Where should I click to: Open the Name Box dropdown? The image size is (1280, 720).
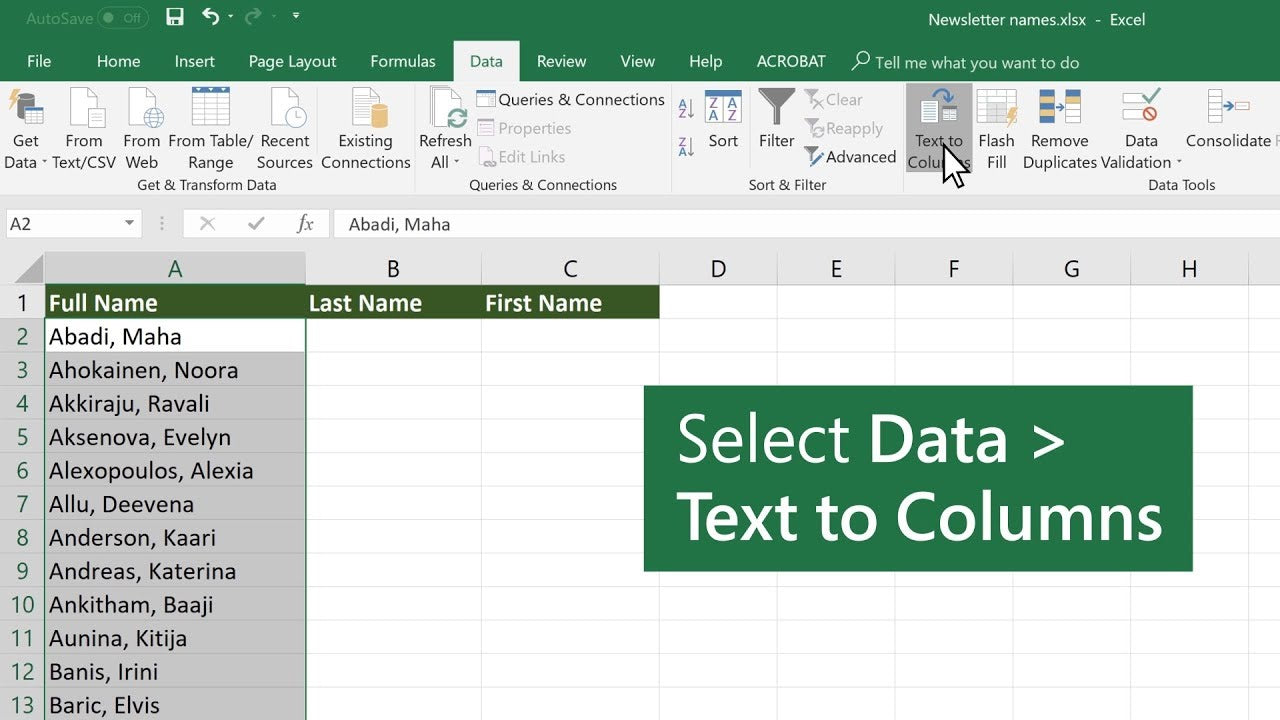pyautogui.click(x=130, y=224)
